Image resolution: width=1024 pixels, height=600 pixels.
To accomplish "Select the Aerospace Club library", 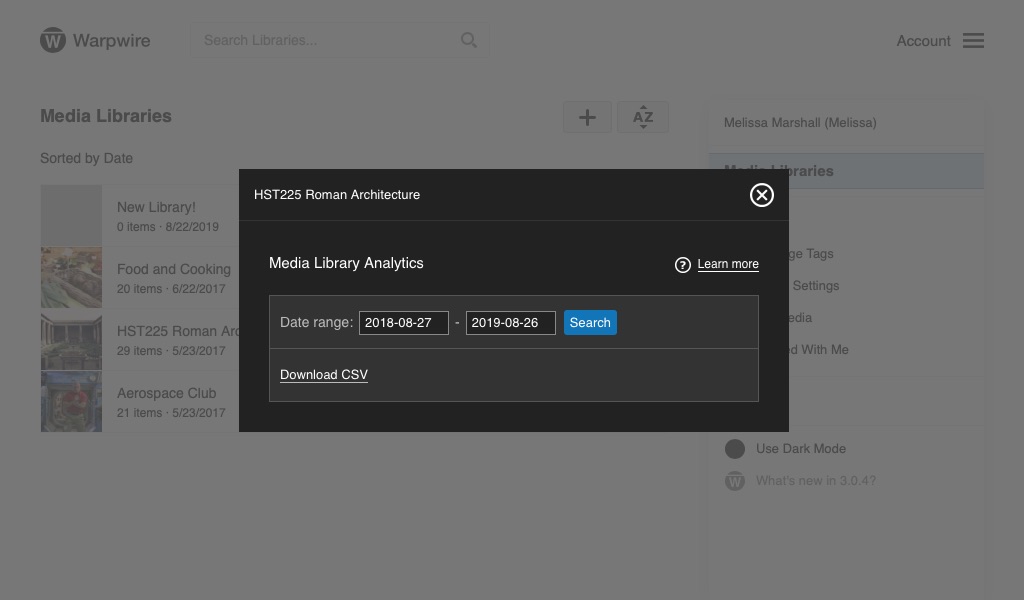I will [167, 393].
